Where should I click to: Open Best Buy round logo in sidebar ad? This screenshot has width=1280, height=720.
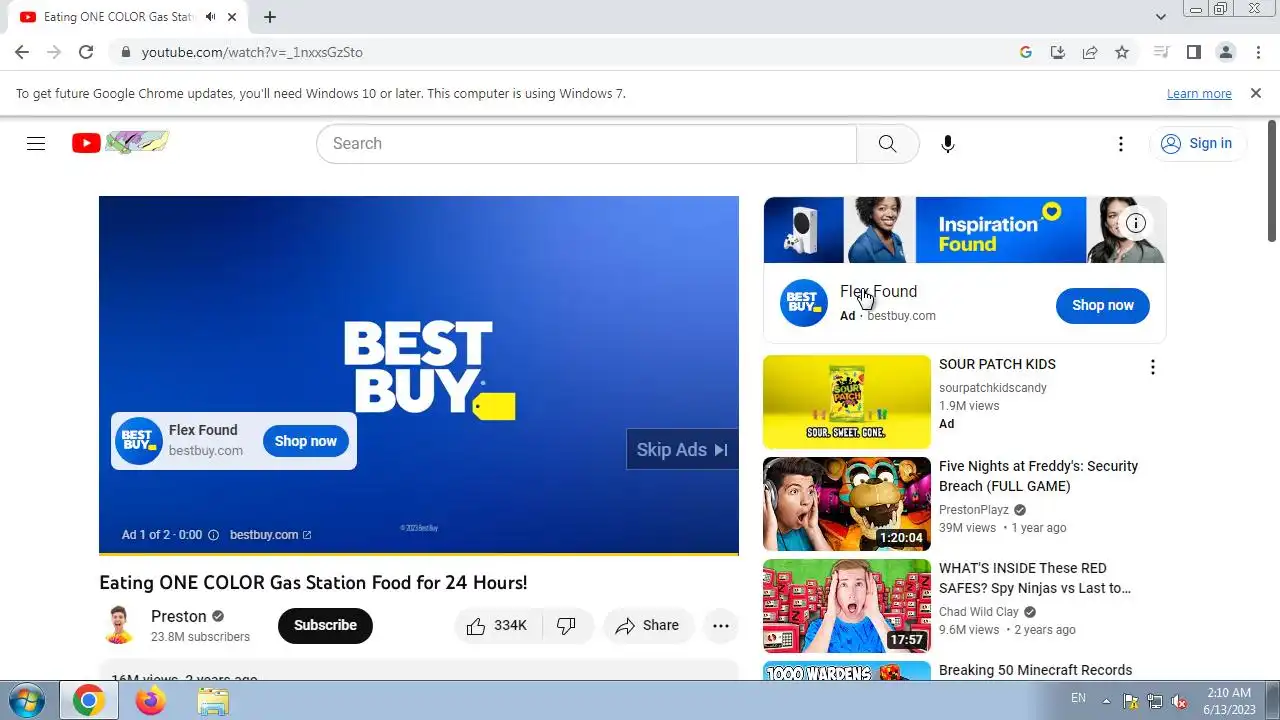pyautogui.click(x=804, y=303)
